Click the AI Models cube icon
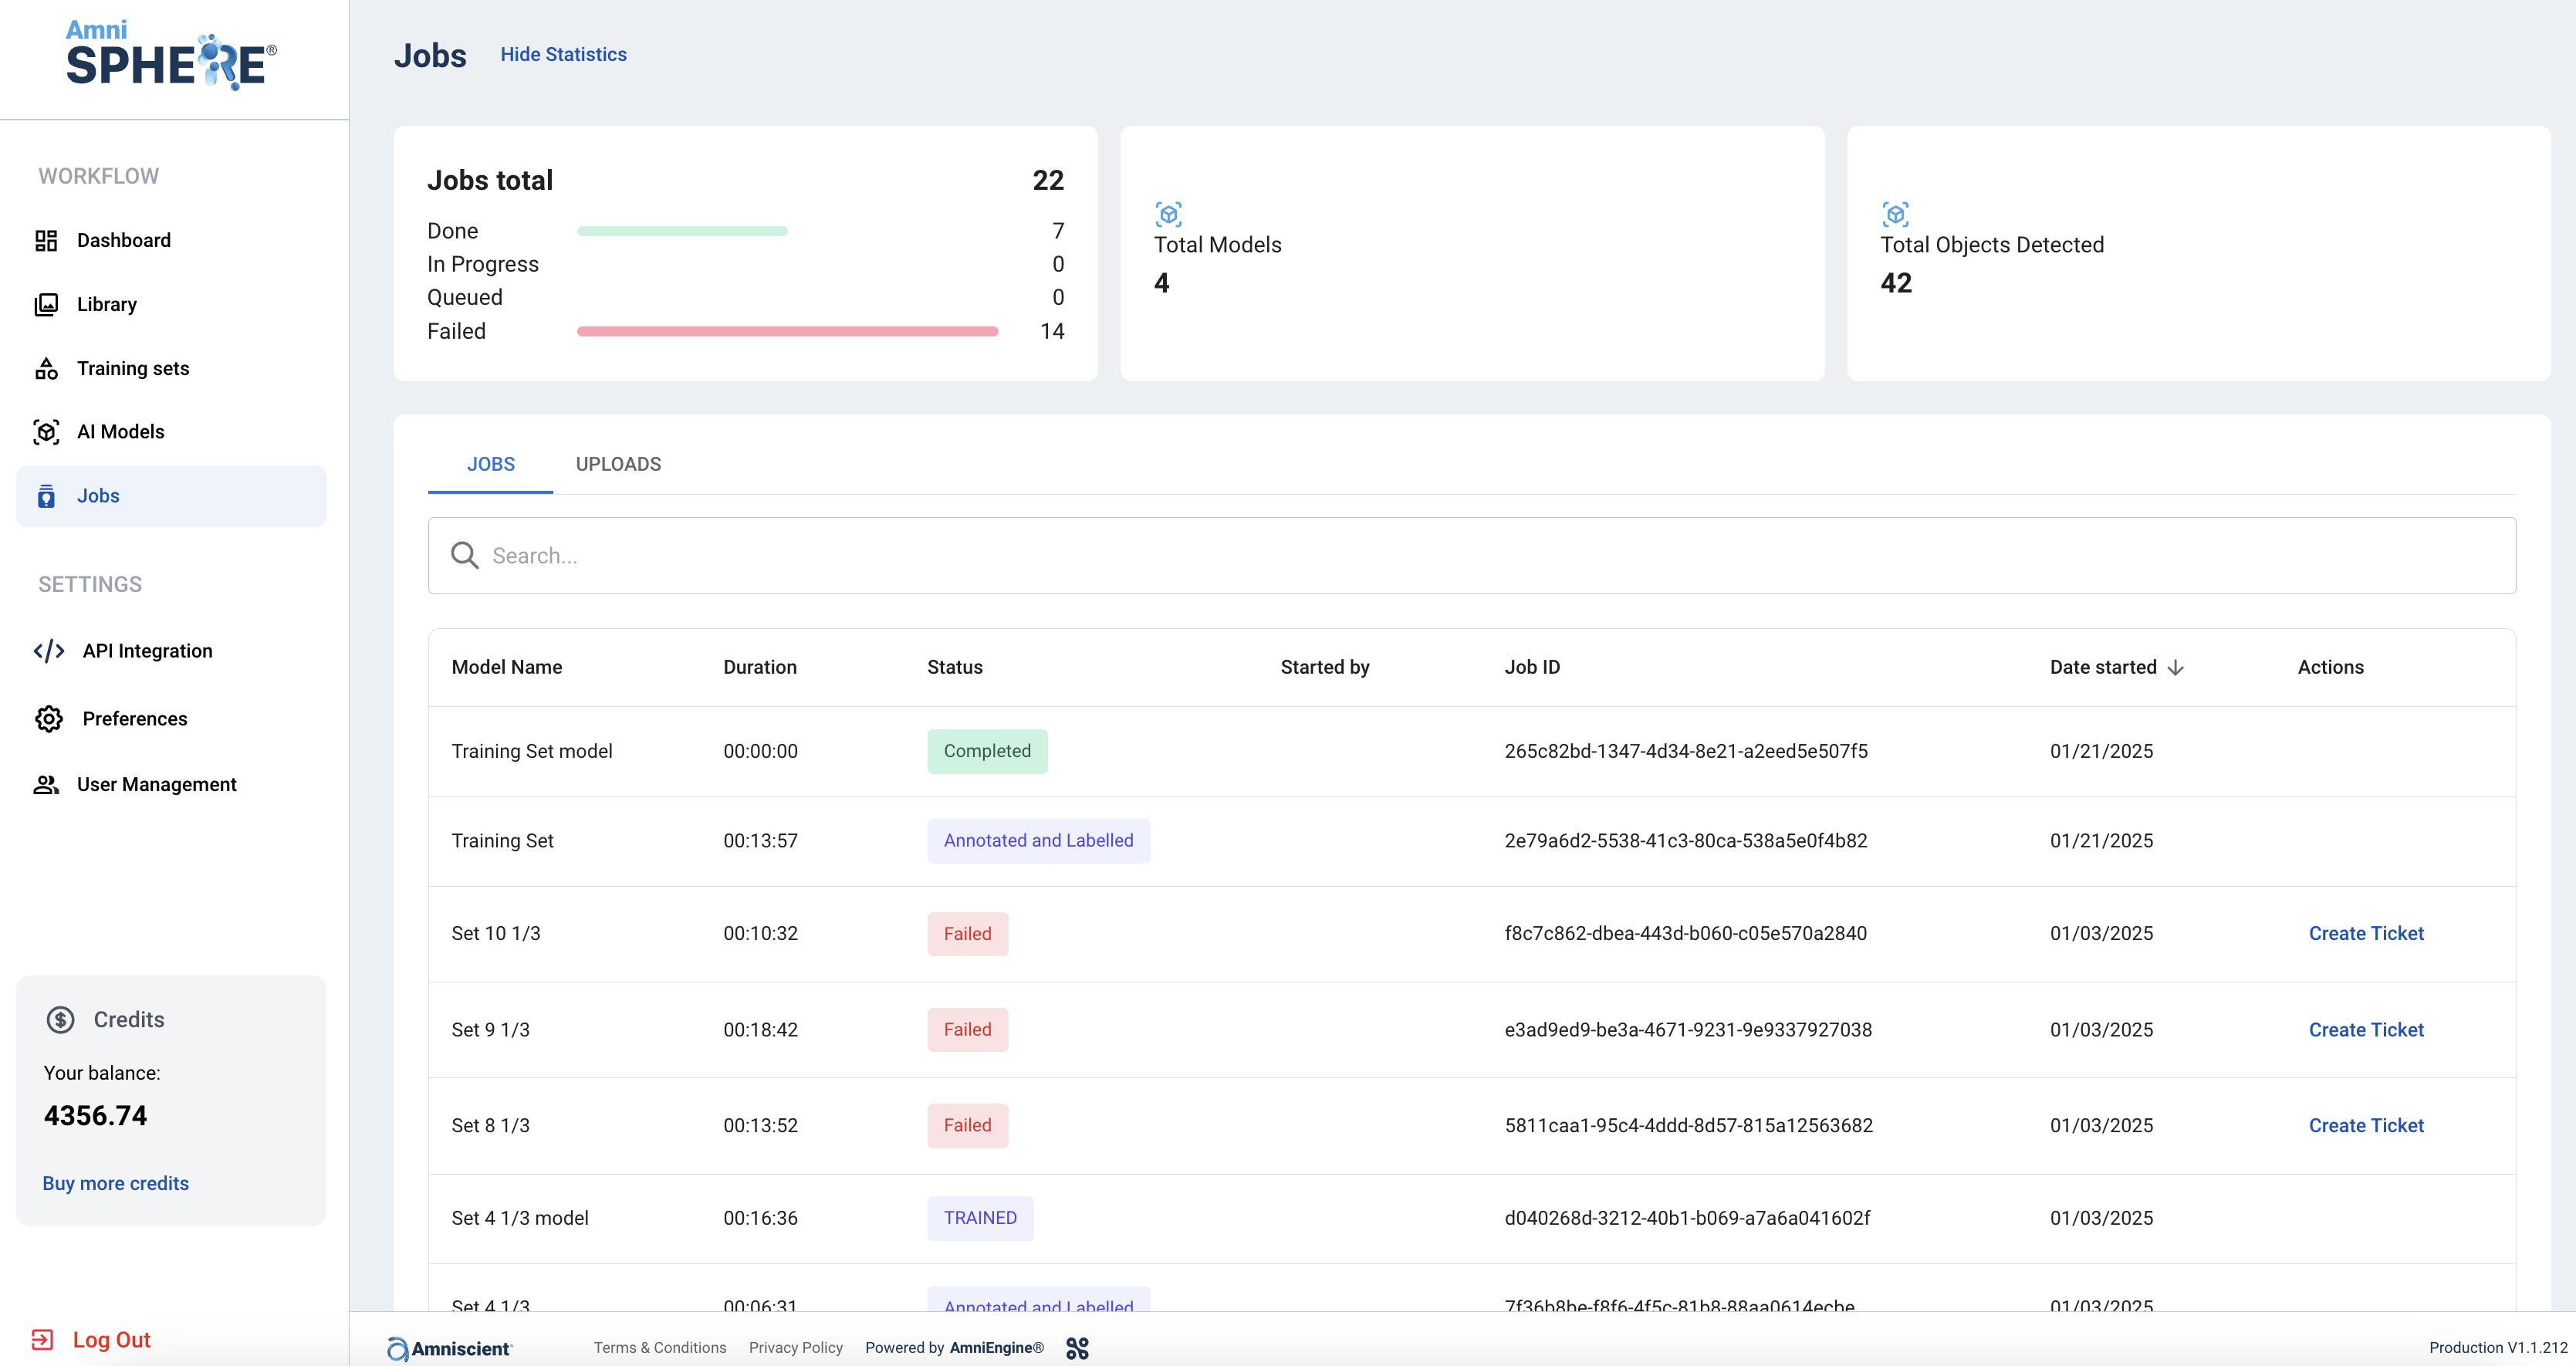 tap(46, 432)
